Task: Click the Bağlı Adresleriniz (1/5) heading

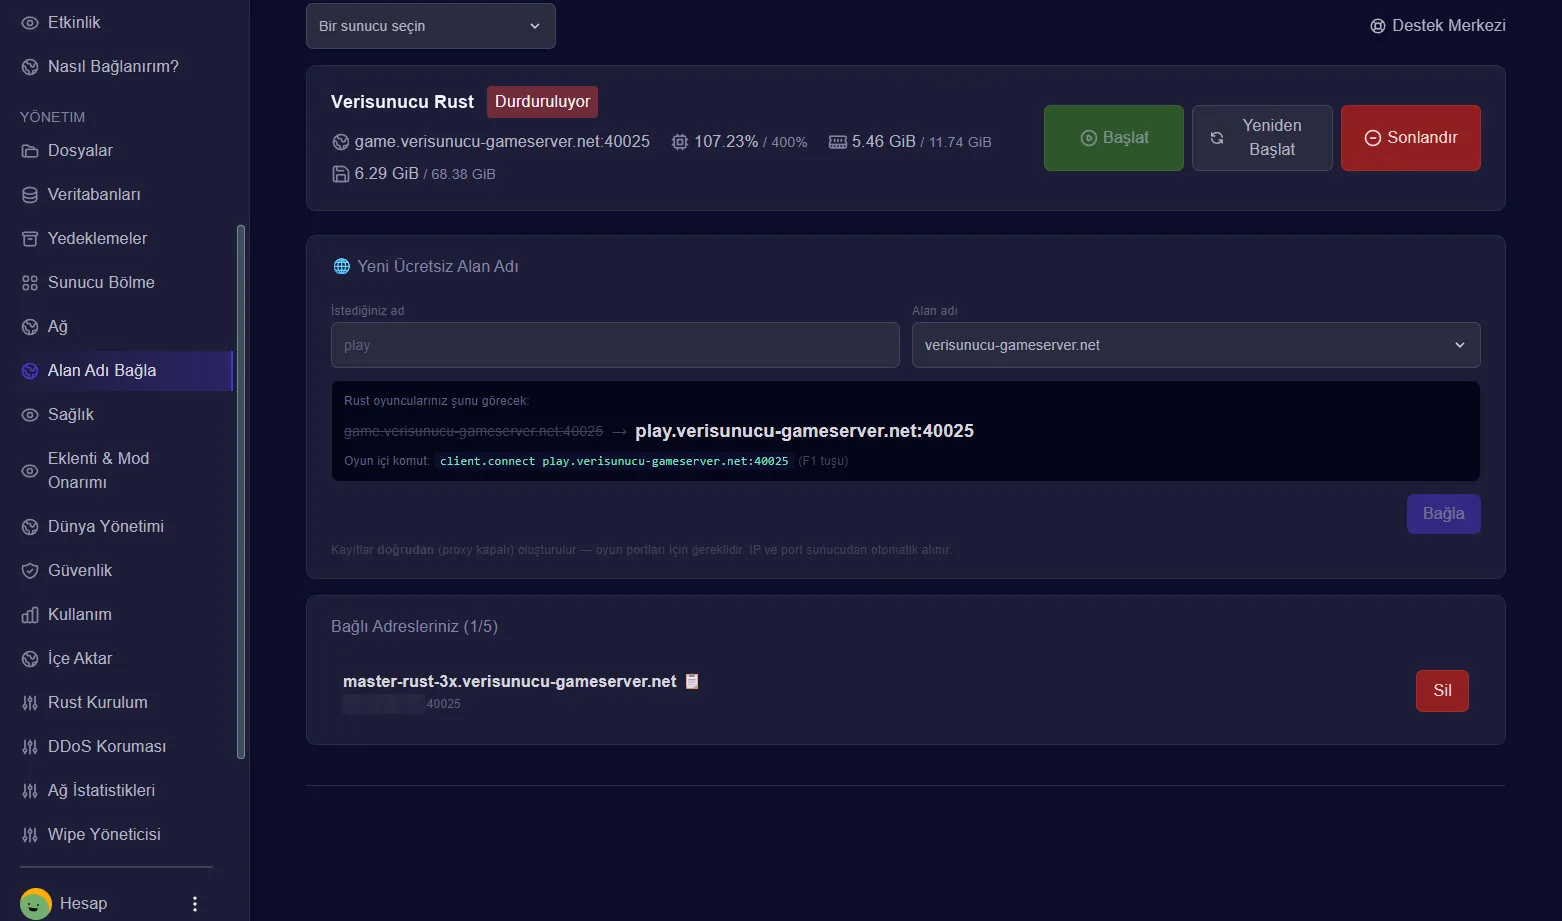Action: (x=414, y=626)
